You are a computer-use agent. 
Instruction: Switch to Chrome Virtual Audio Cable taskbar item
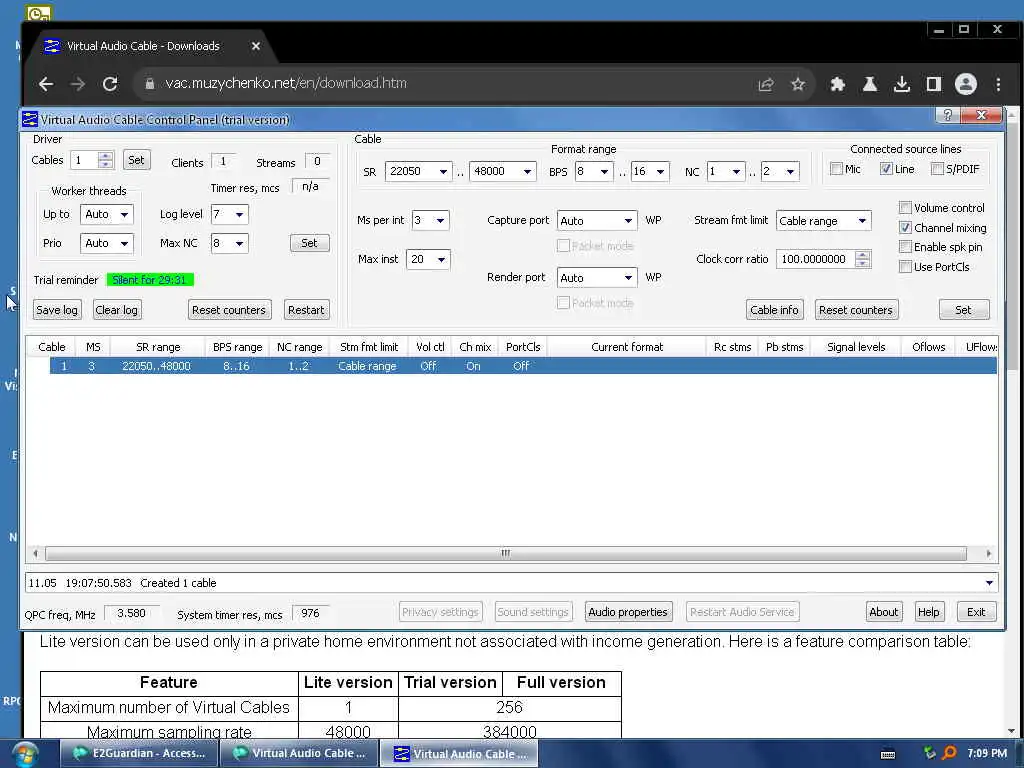(x=299, y=754)
